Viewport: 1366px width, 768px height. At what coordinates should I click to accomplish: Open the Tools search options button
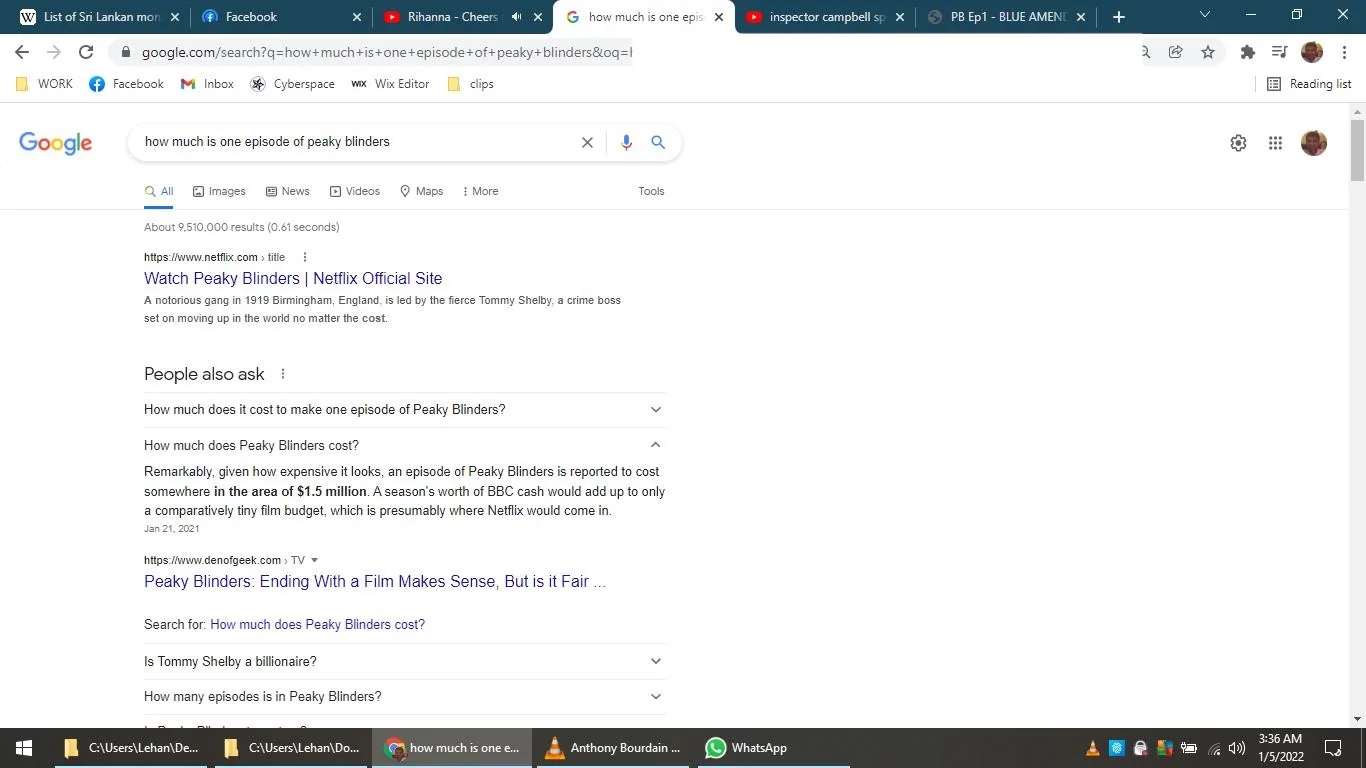pos(651,191)
